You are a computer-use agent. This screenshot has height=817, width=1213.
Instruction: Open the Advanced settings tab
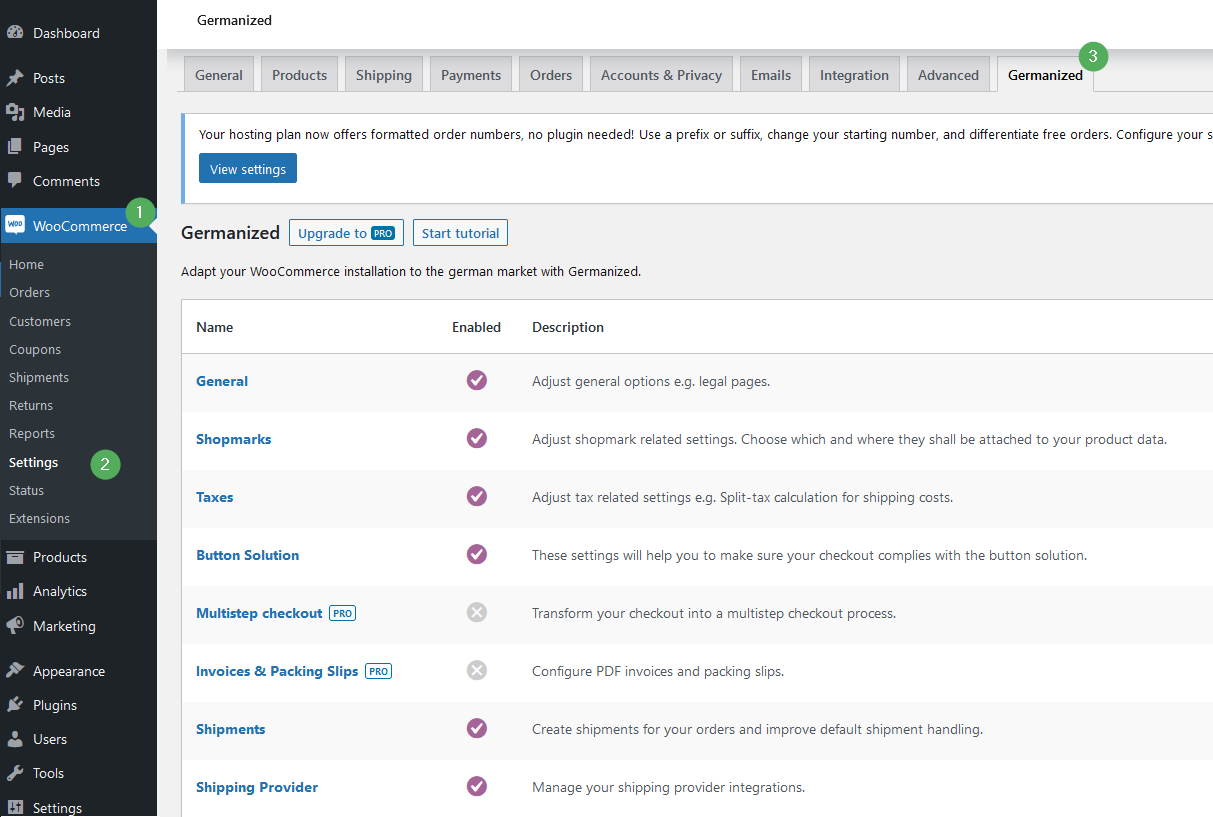(x=948, y=75)
